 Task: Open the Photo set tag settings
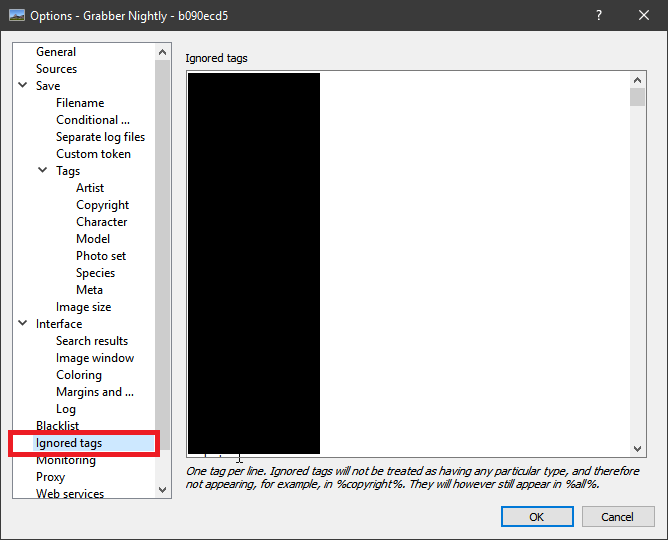click(101, 256)
